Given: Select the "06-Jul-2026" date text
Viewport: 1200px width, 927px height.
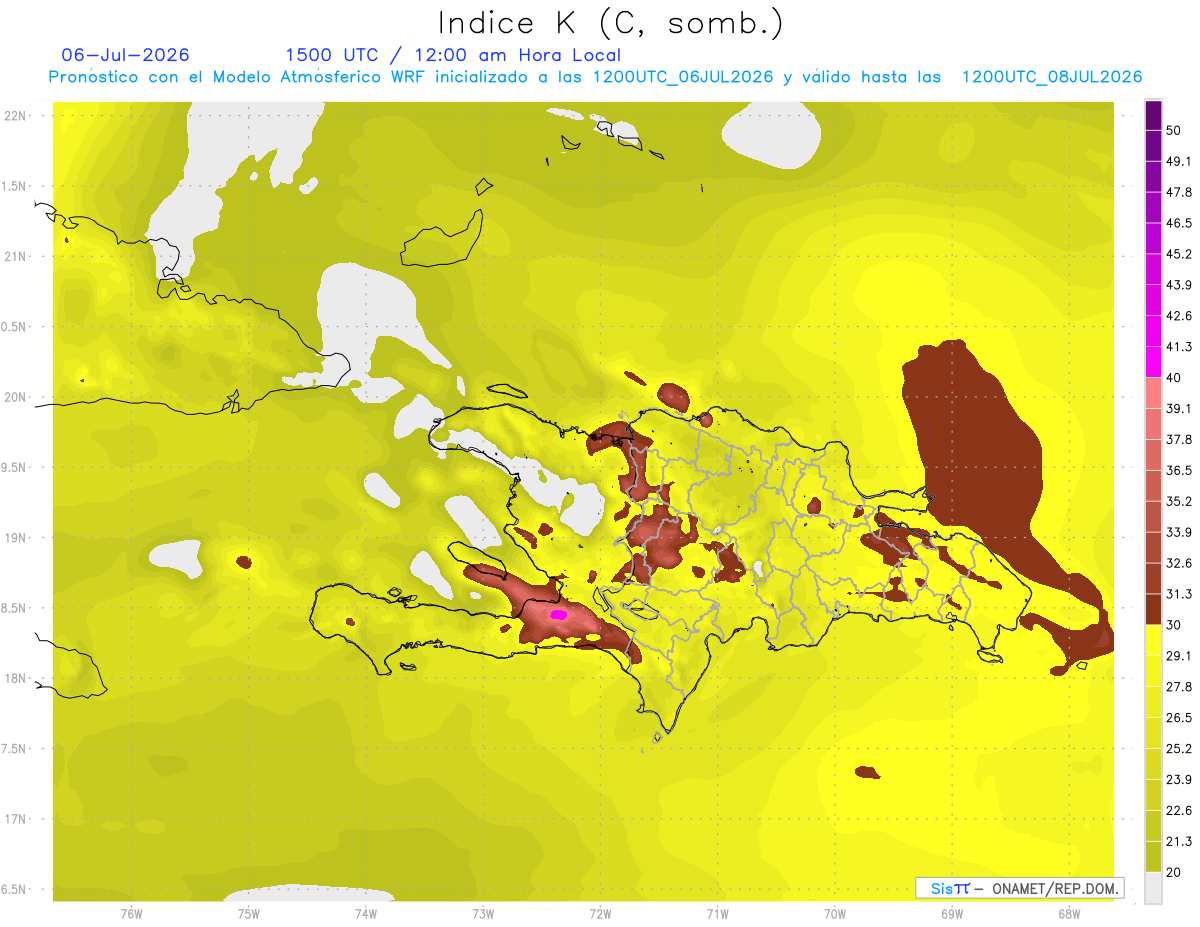Looking at the screenshot, I should [125, 55].
